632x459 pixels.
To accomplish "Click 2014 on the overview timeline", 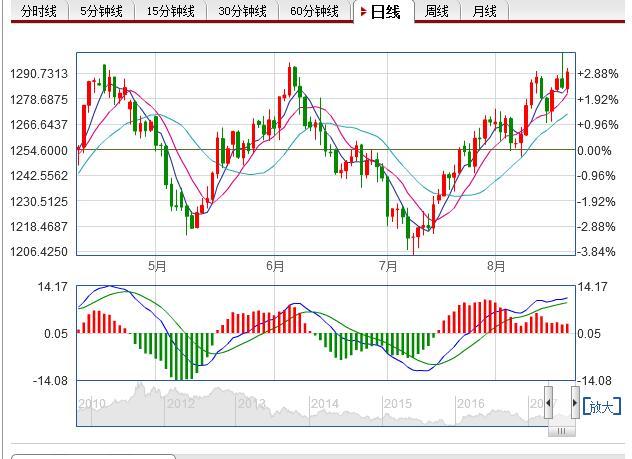I will (324, 404).
